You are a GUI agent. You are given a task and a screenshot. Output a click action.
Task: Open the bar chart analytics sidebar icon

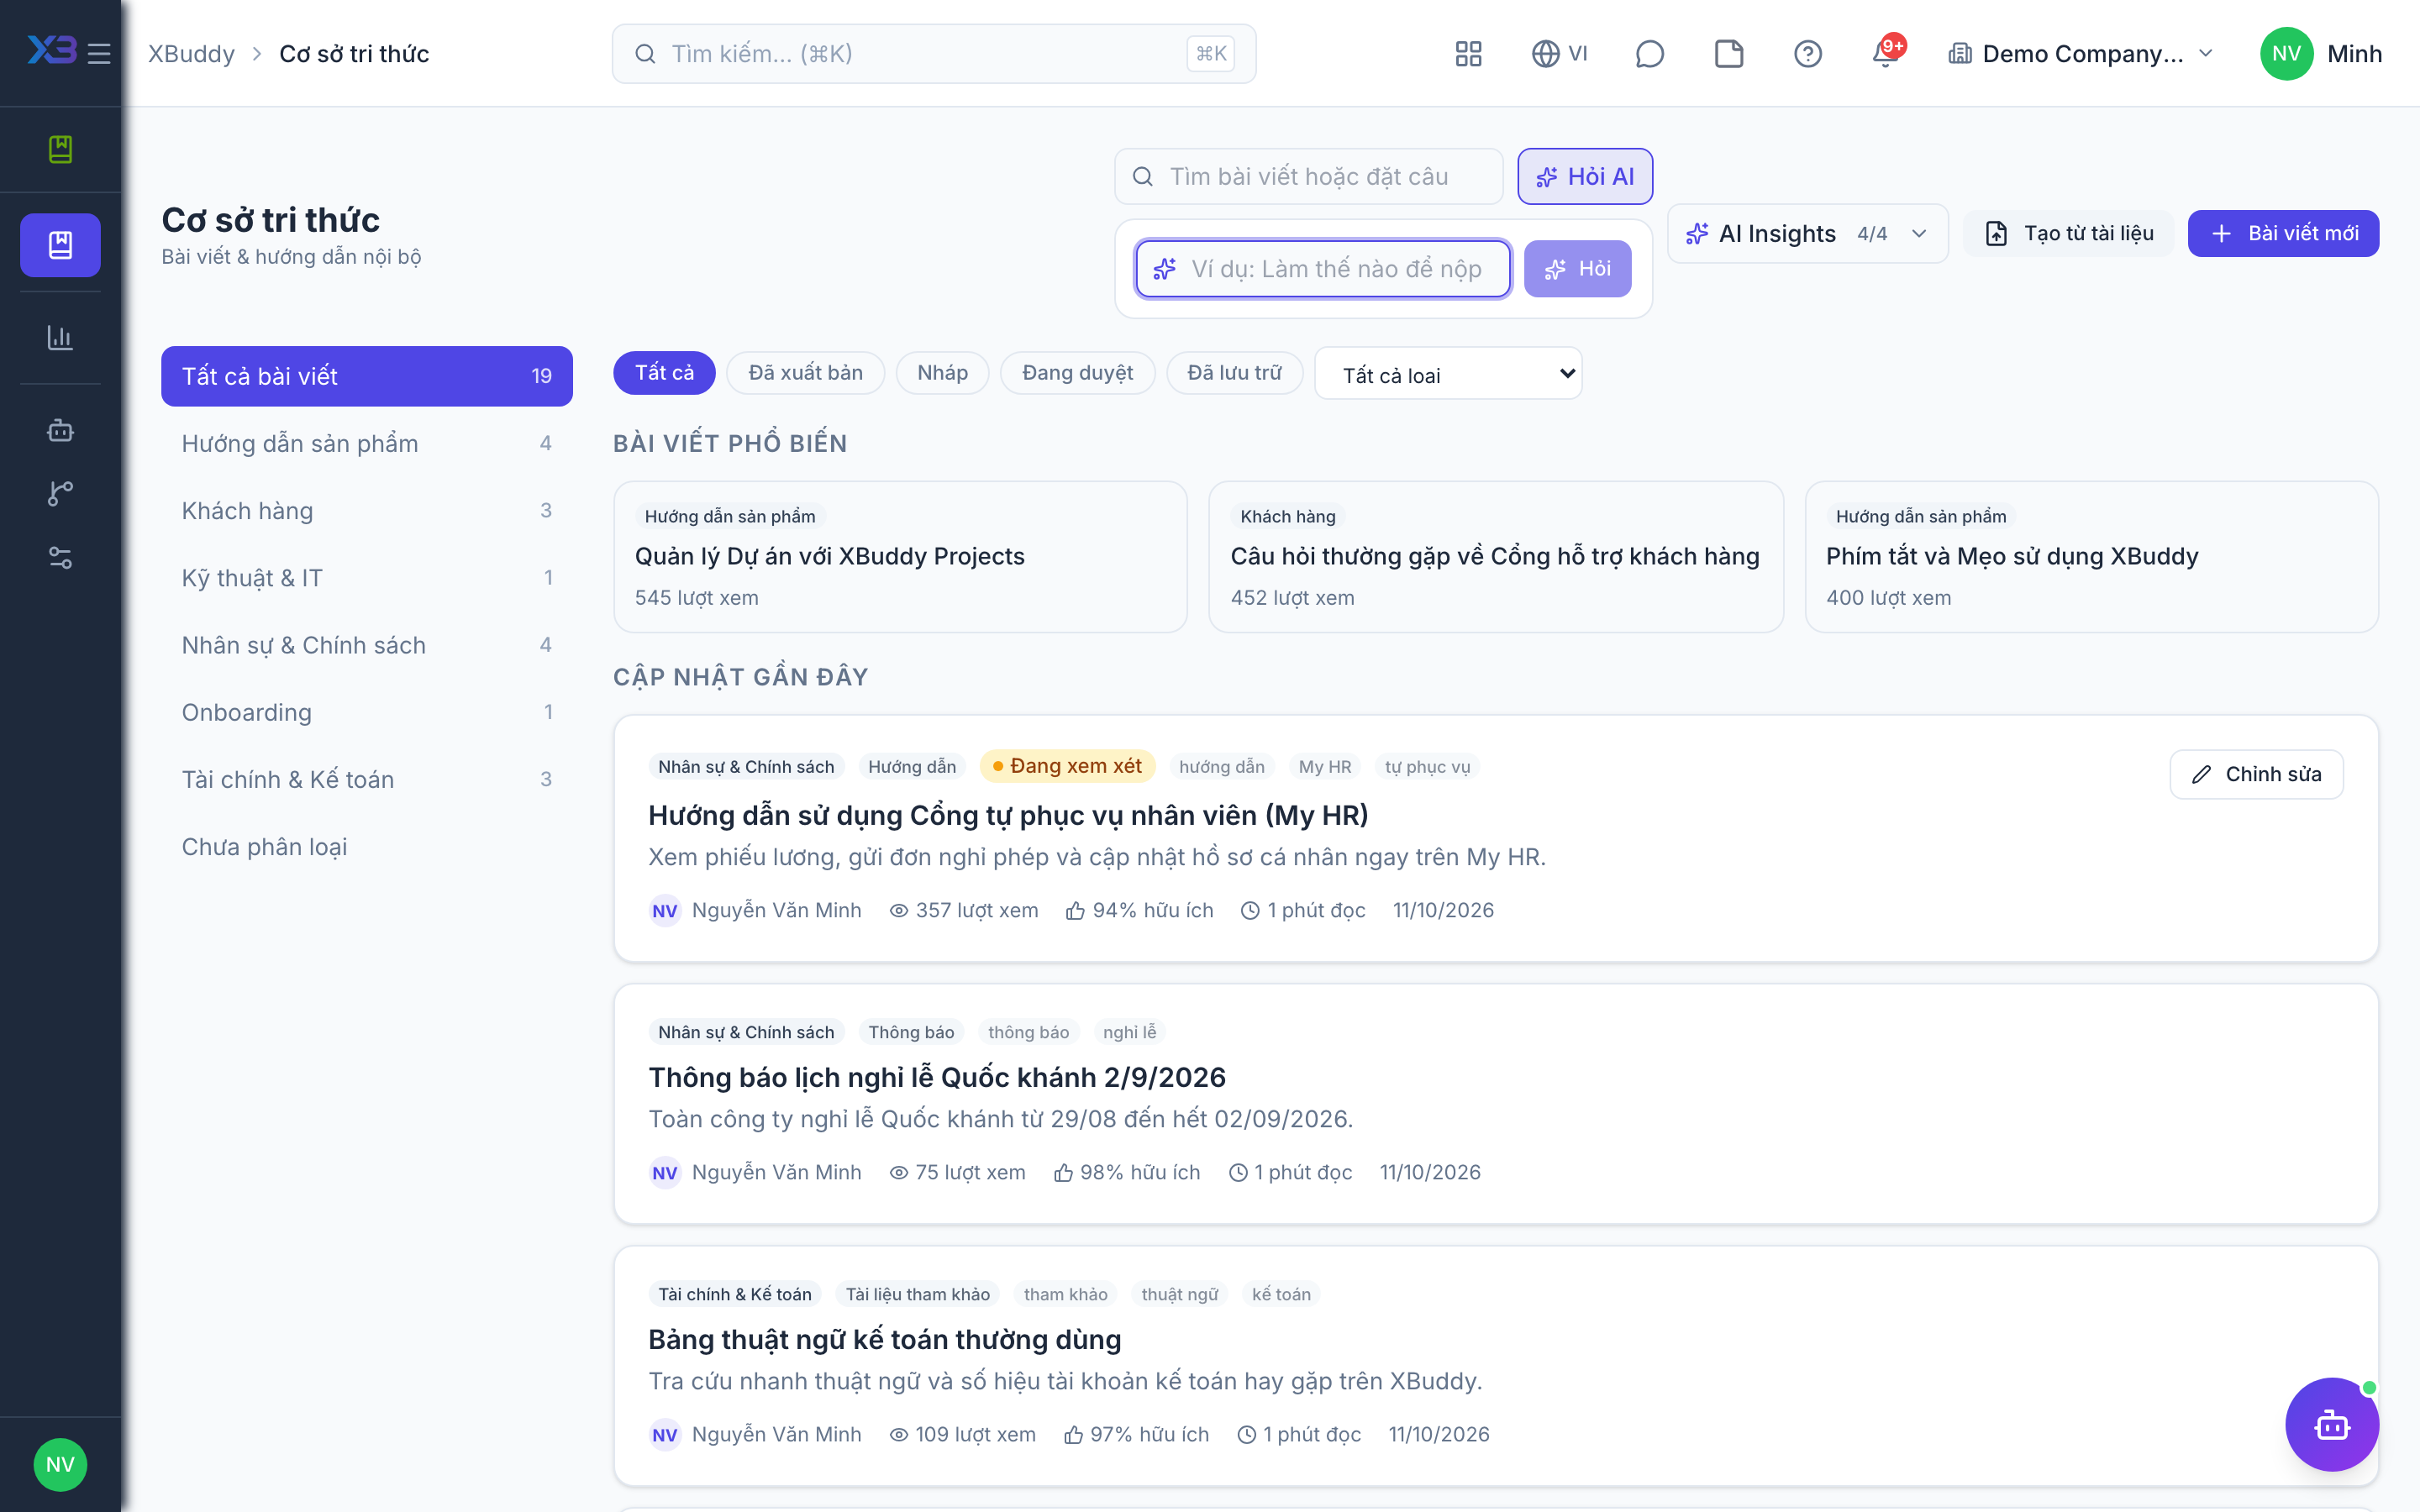coord(60,337)
